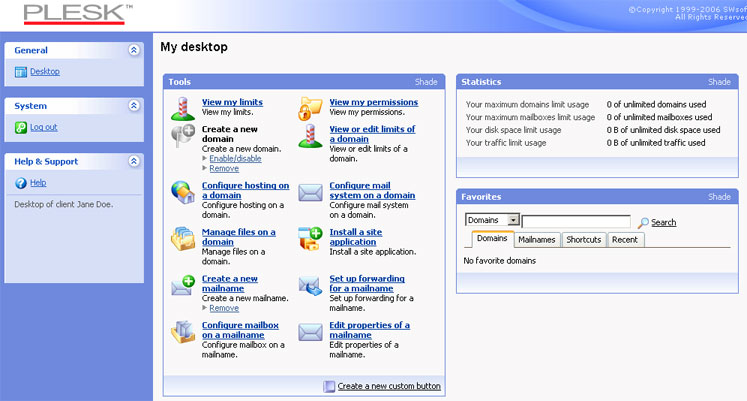This screenshot has height=401, width=747.
Task: Focus the Favorites search text field
Action: (x=576, y=221)
